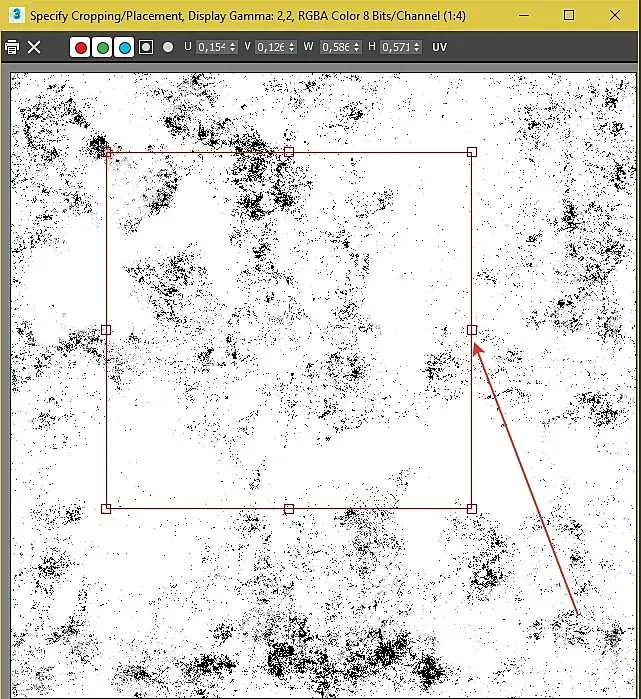Click the top-center crop region handle
Image resolution: width=641 pixels, height=699 pixels.
(289, 152)
